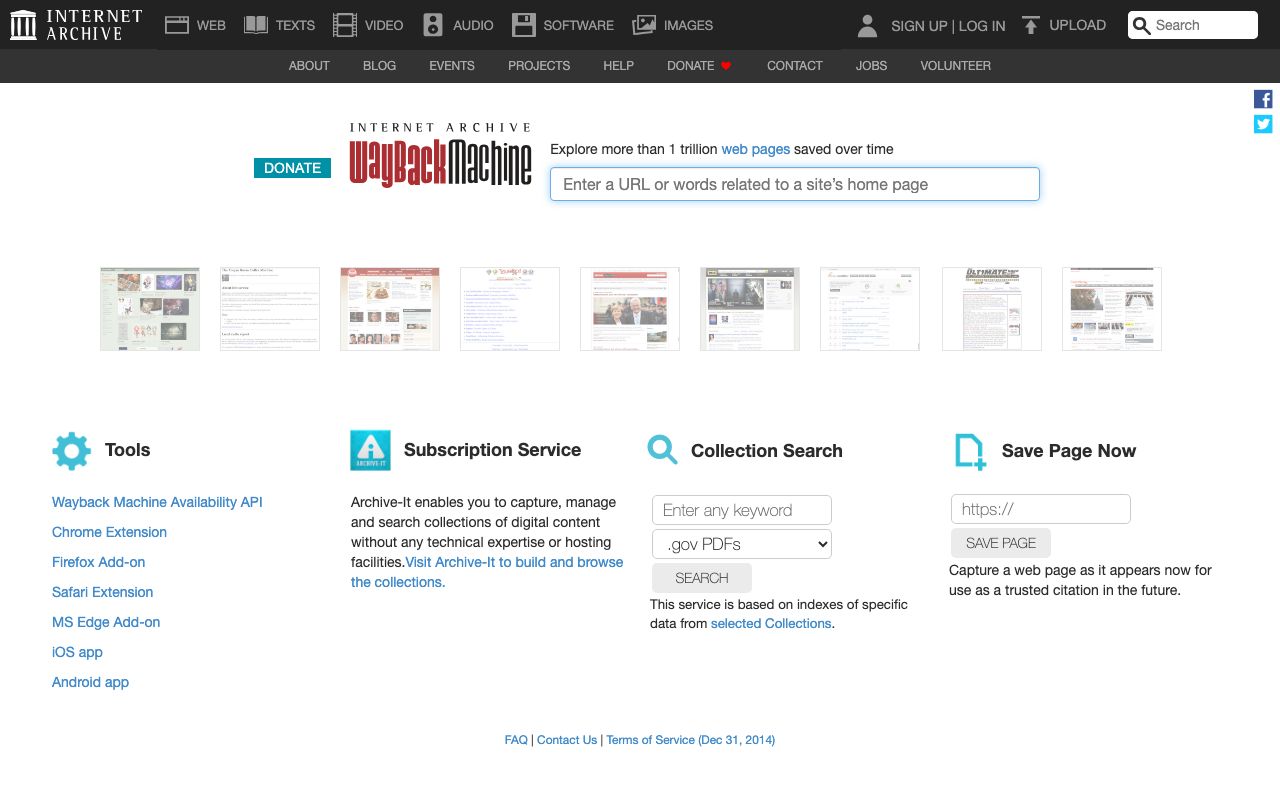Click the 'Save Page Now' heading
The height and width of the screenshot is (800, 1280).
coord(1069,451)
